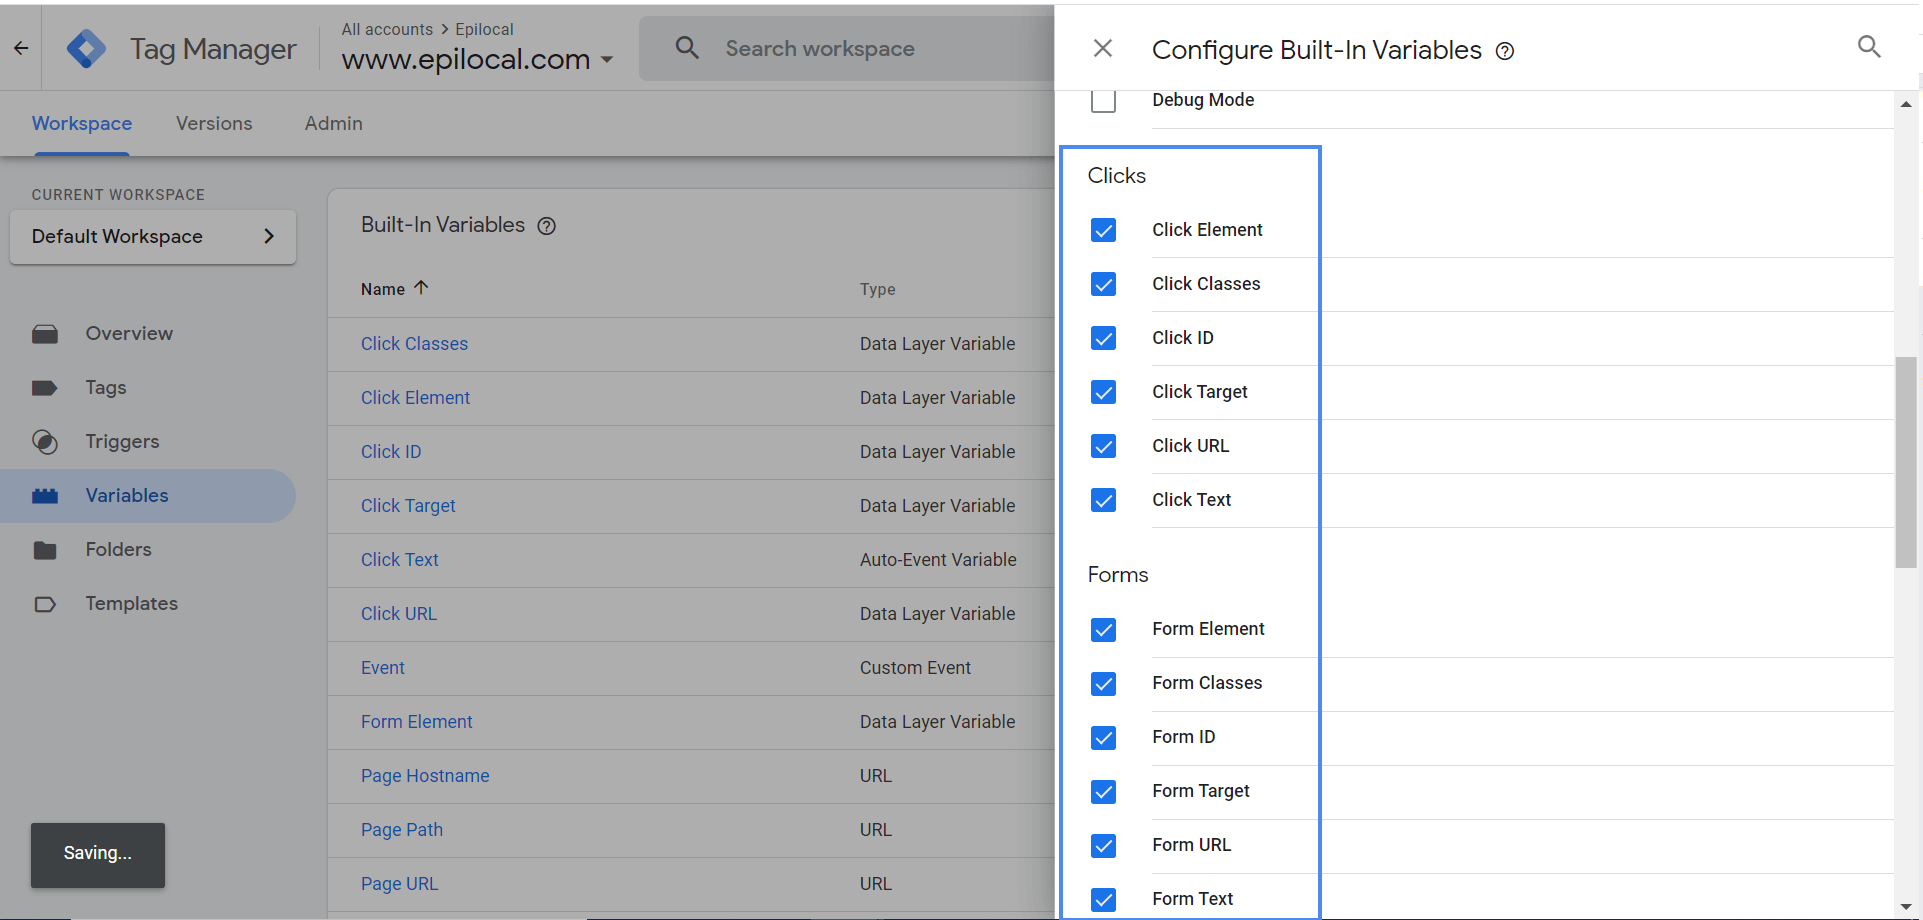Image resolution: width=1923 pixels, height=920 pixels.
Task: Uncheck the Form Classes checkbox
Action: (1103, 684)
